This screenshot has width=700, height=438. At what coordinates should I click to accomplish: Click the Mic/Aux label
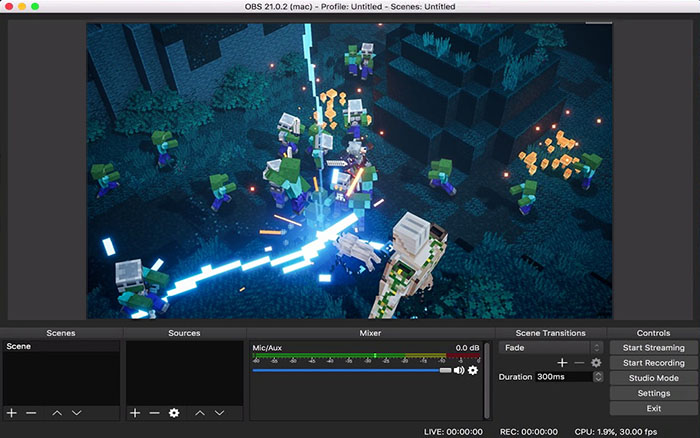(267, 347)
